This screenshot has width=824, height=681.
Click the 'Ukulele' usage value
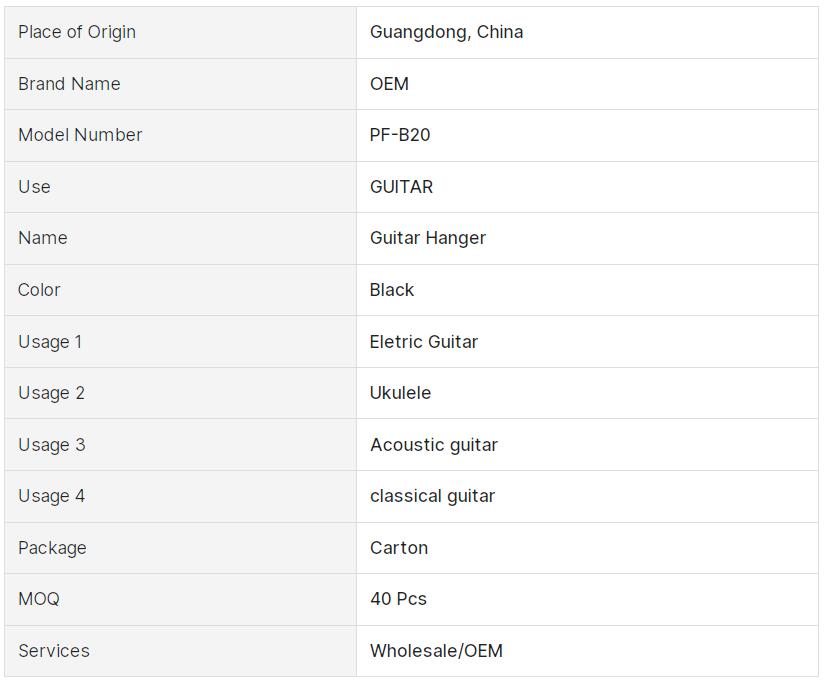tap(400, 393)
